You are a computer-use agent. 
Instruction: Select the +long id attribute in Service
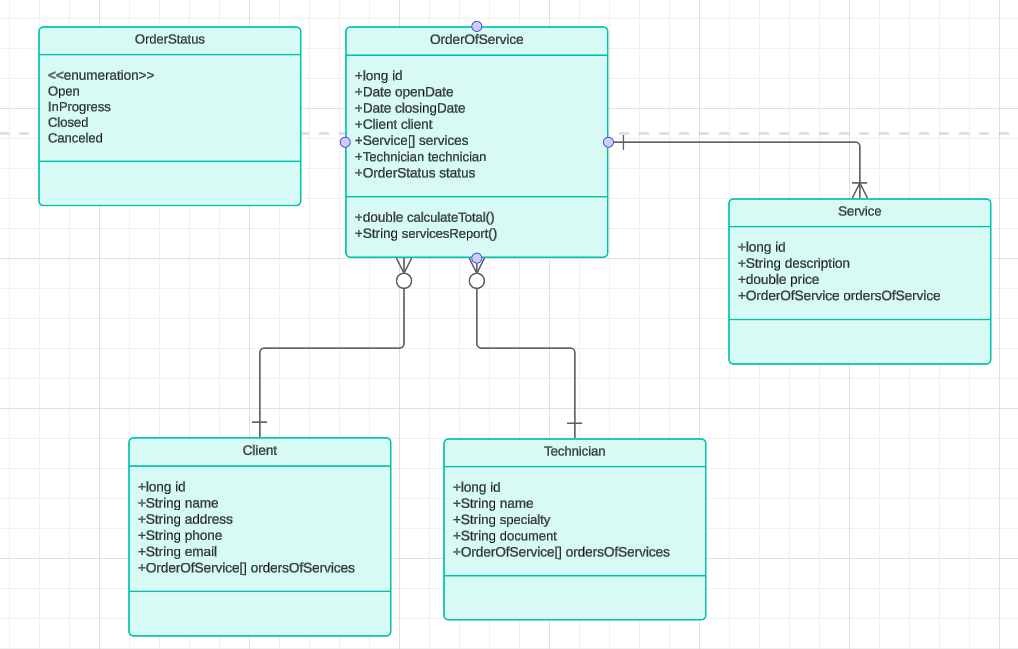tap(762, 247)
